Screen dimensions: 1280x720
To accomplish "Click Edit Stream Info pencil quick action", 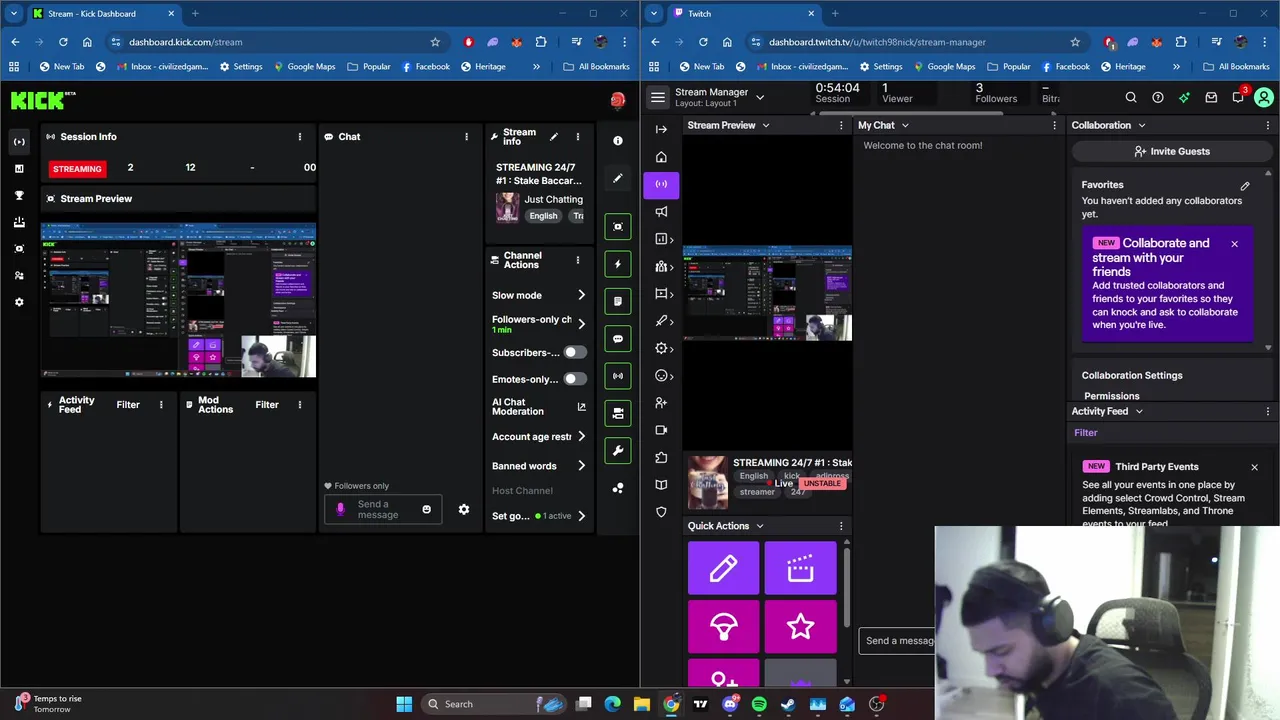I will pyautogui.click(x=723, y=568).
